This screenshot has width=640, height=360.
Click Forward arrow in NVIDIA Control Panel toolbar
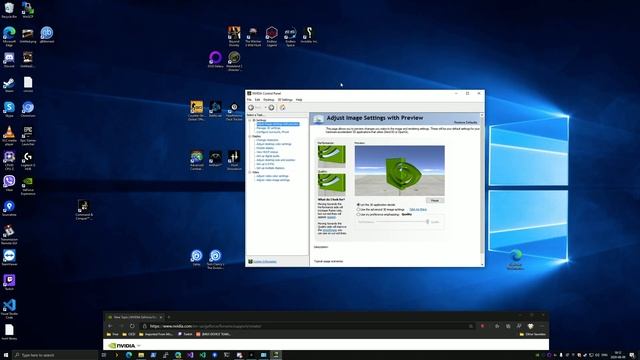click(271, 107)
